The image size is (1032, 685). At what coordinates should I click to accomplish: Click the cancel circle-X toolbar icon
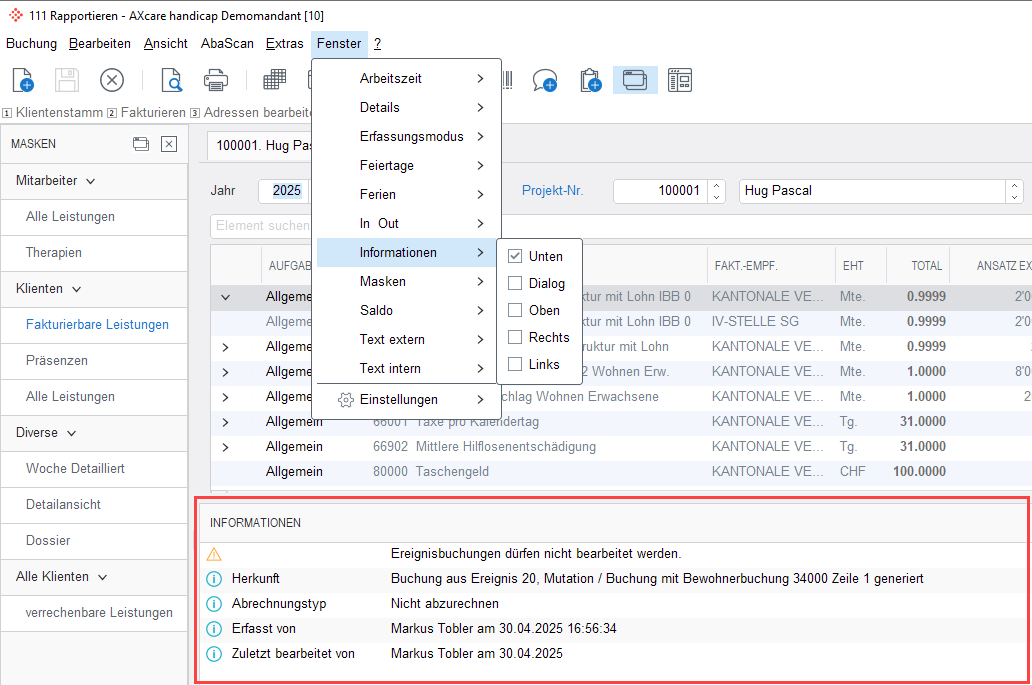tap(111, 81)
